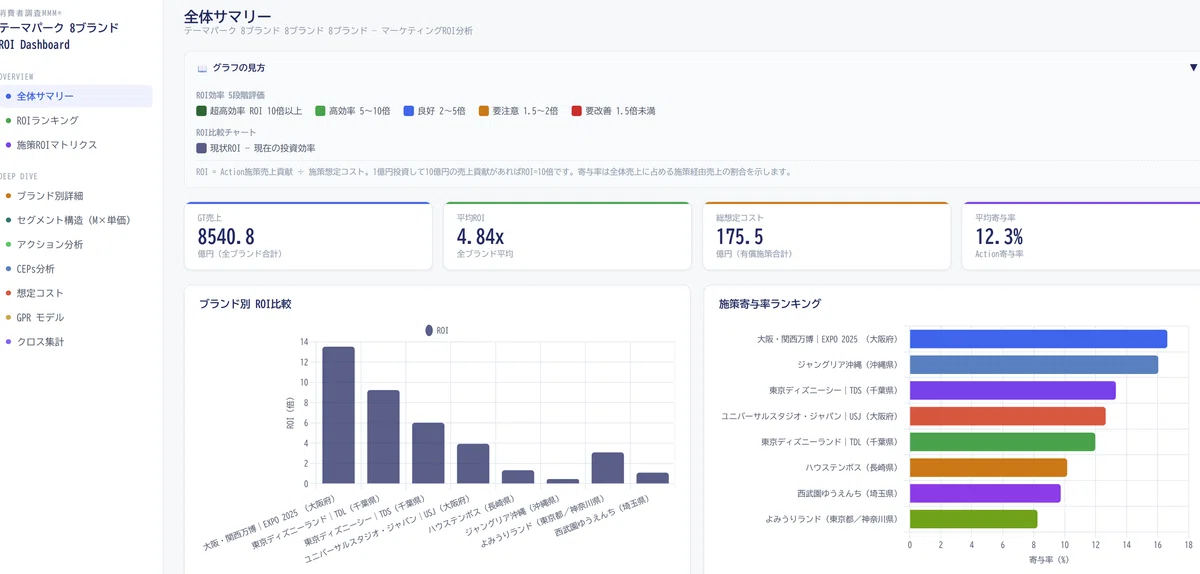
Task: Click the 要注意 1.5〜2倍 orange swatch
Action: coord(484,111)
